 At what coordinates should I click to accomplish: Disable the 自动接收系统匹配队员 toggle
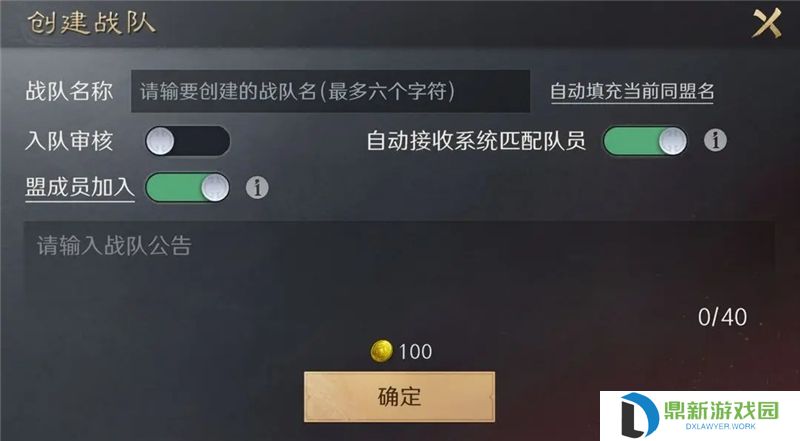[x=645, y=141]
